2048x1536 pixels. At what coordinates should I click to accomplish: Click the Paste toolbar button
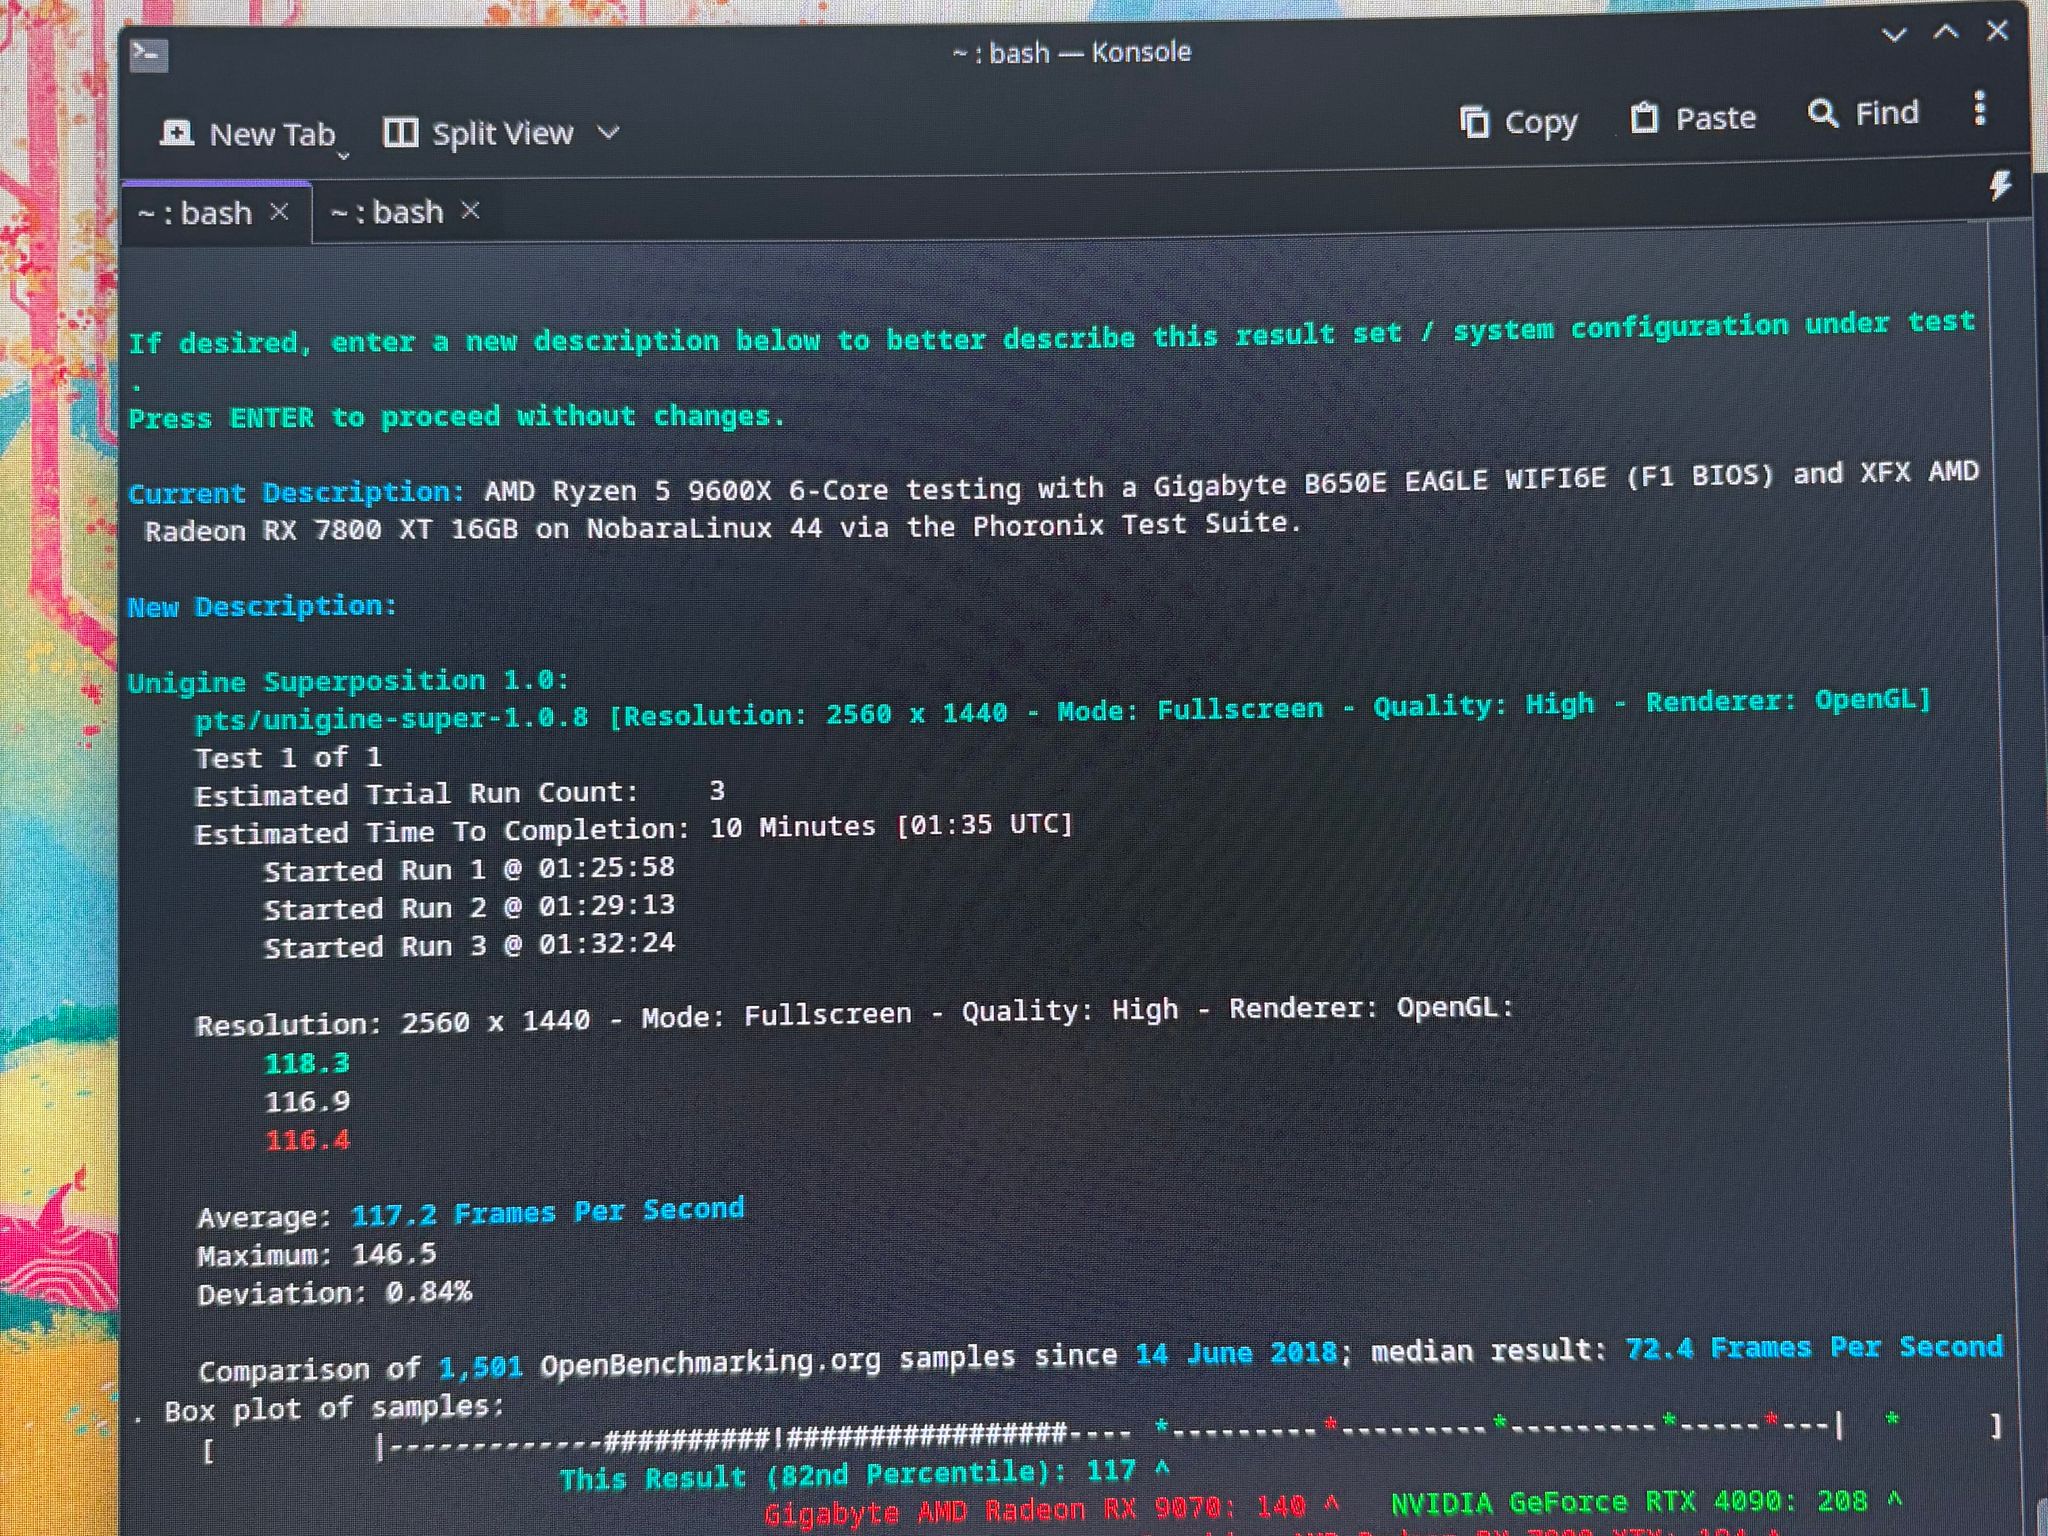click(x=1693, y=118)
